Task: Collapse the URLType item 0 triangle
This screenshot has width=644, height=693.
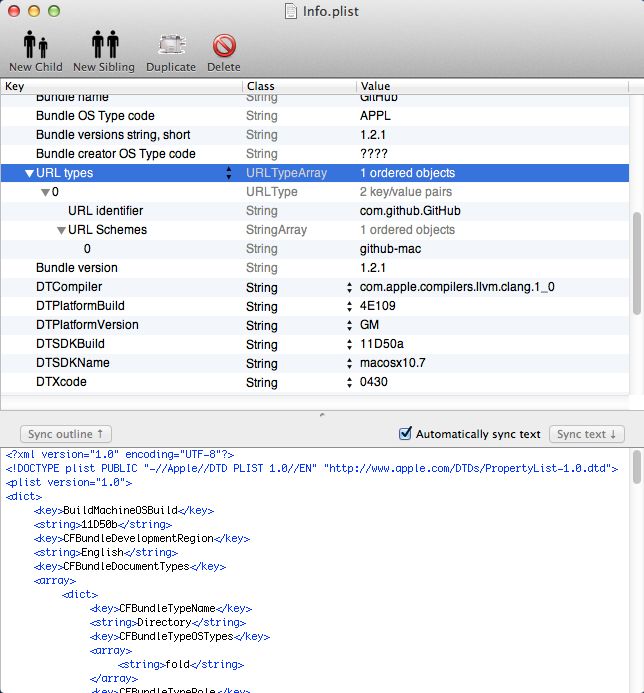Action: pyautogui.click(x=45, y=192)
